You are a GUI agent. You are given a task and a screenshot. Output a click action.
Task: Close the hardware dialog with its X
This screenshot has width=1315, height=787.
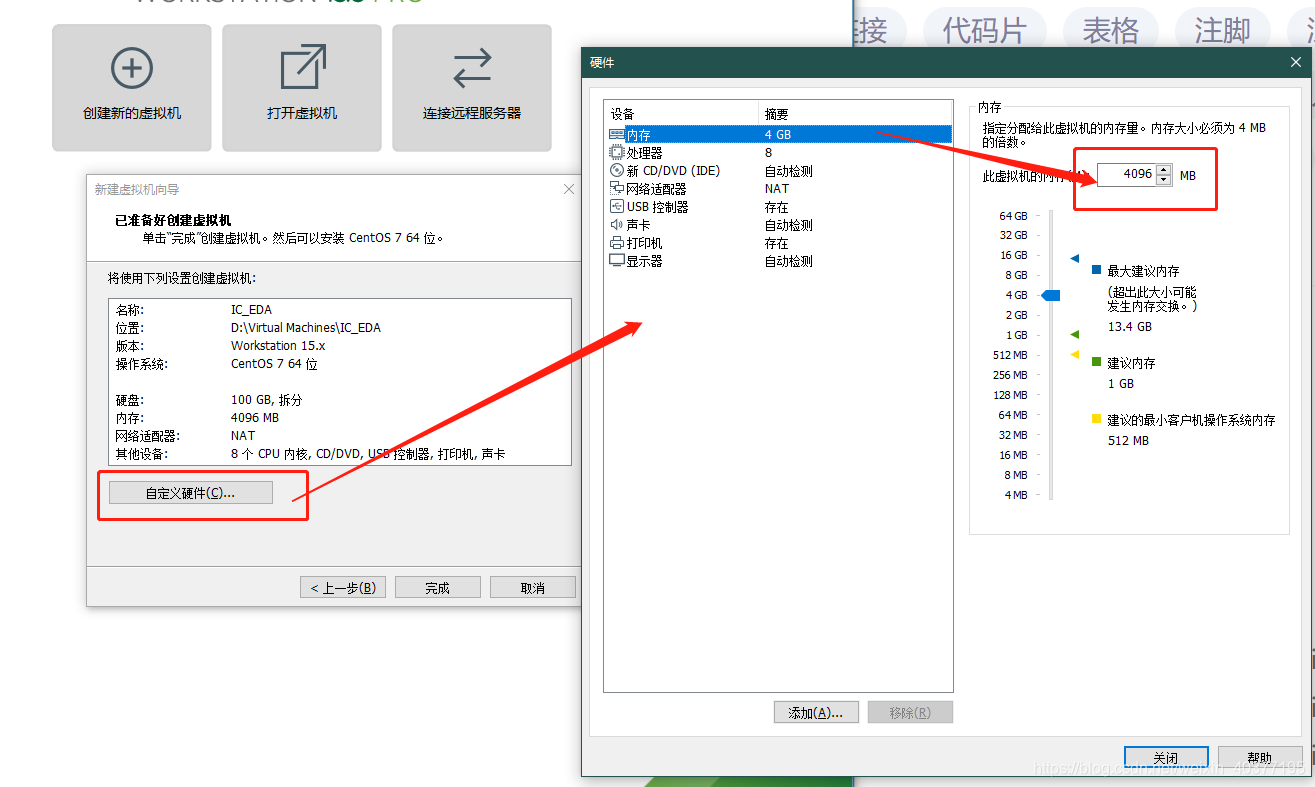coord(1296,62)
